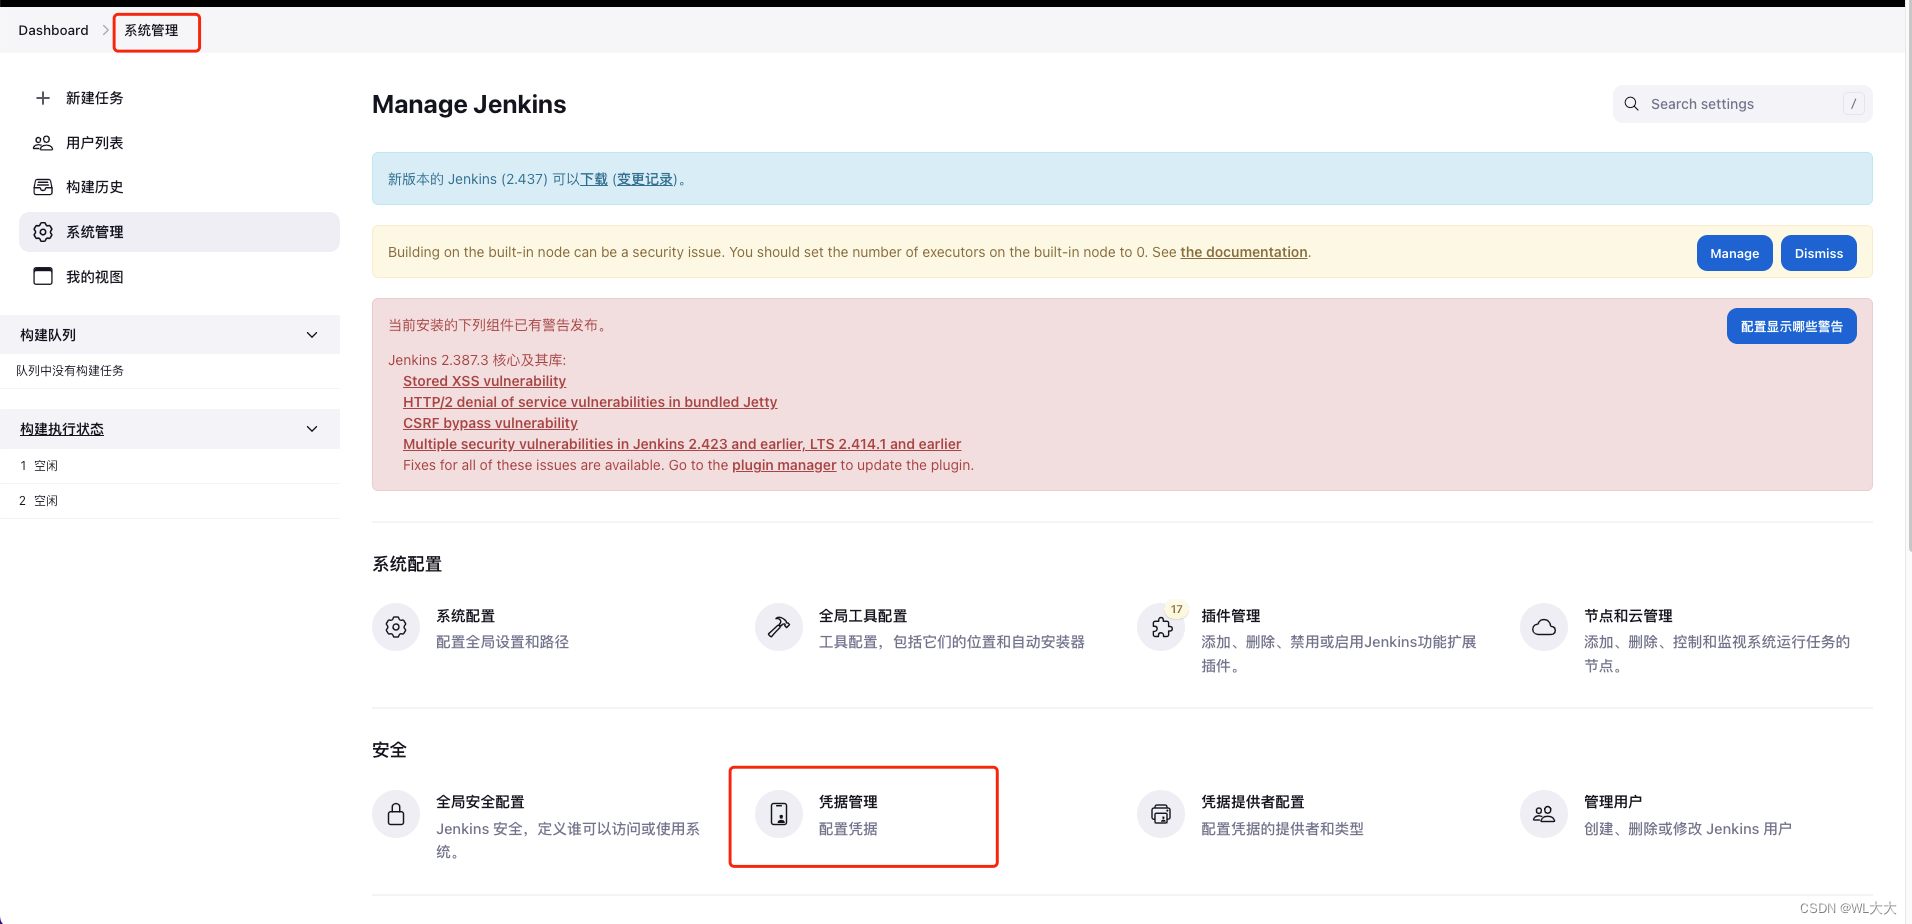Screen dimensions: 1912x924
Task: Collapse the 构建队列 panel chevron
Action: click(x=312, y=335)
